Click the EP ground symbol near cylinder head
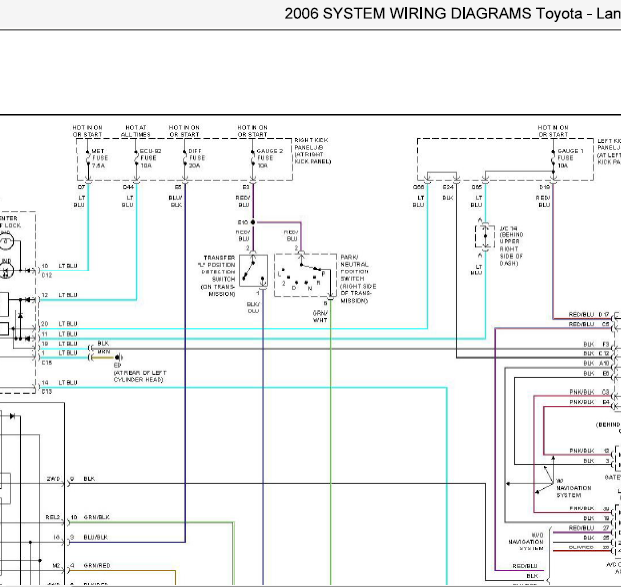 point(118,358)
